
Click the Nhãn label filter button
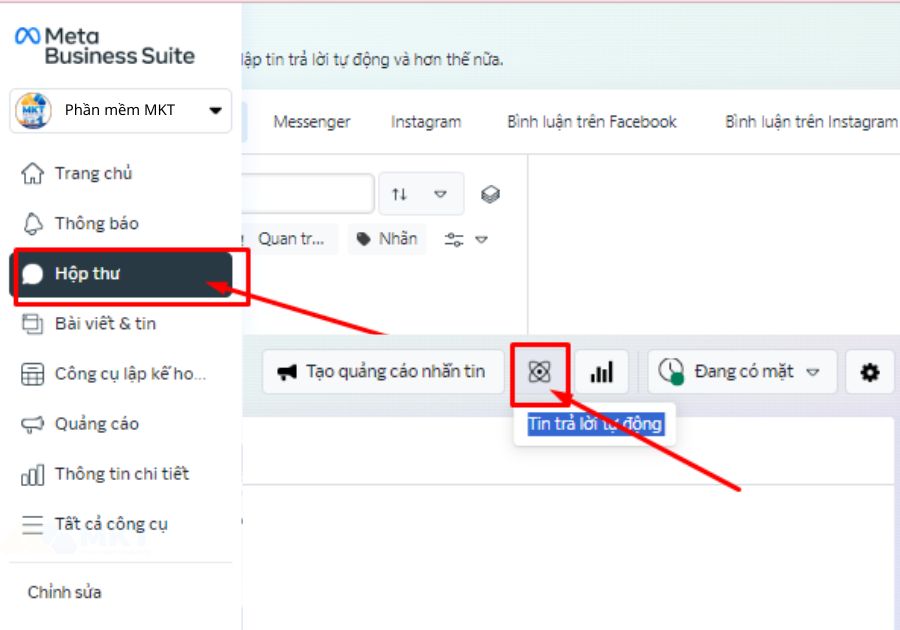click(x=387, y=239)
